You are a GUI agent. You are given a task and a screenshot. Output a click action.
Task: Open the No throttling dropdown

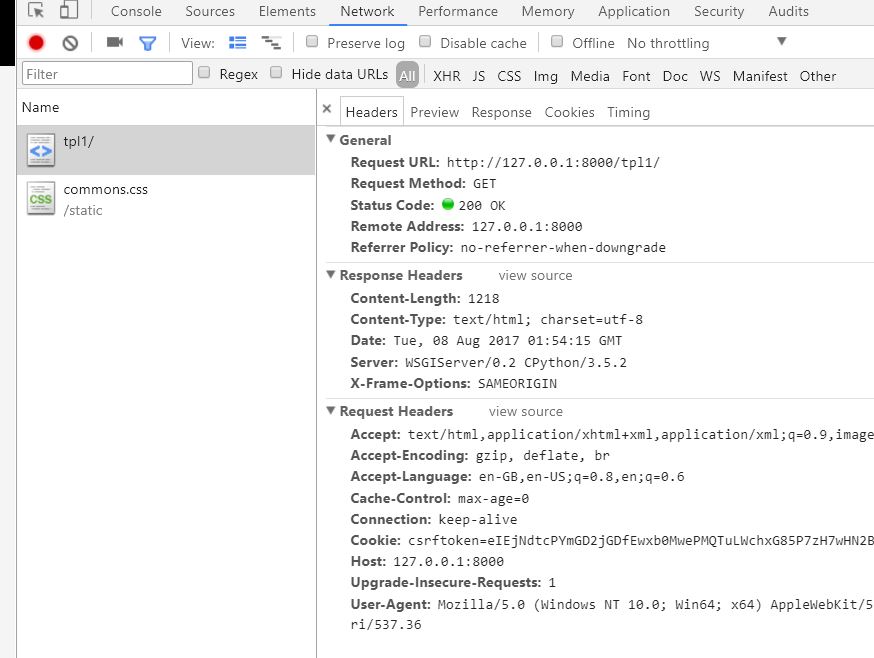click(707, 43)
